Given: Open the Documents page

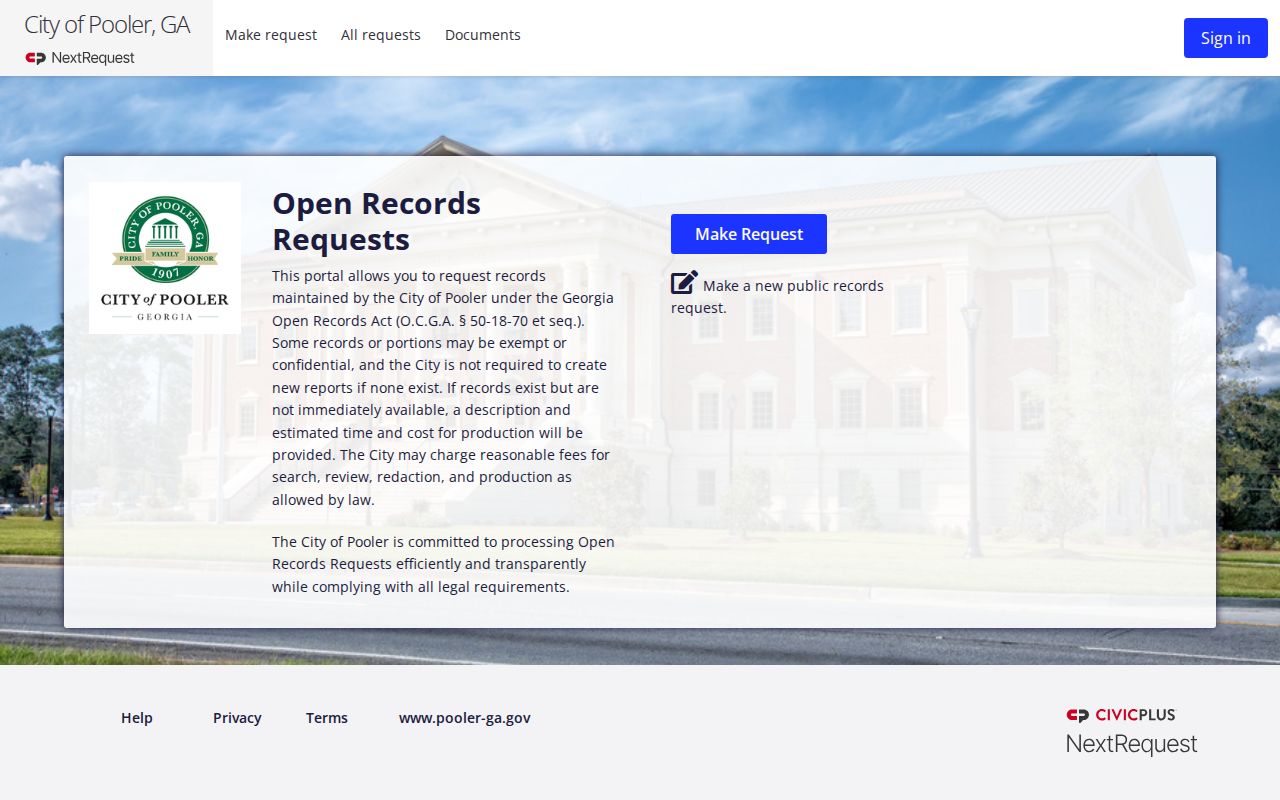Looking at the screenshot, I should point(483,35).
